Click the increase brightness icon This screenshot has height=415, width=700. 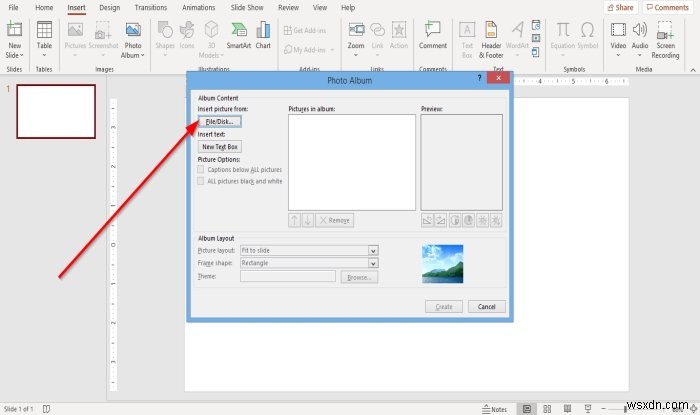coord(483,220)
